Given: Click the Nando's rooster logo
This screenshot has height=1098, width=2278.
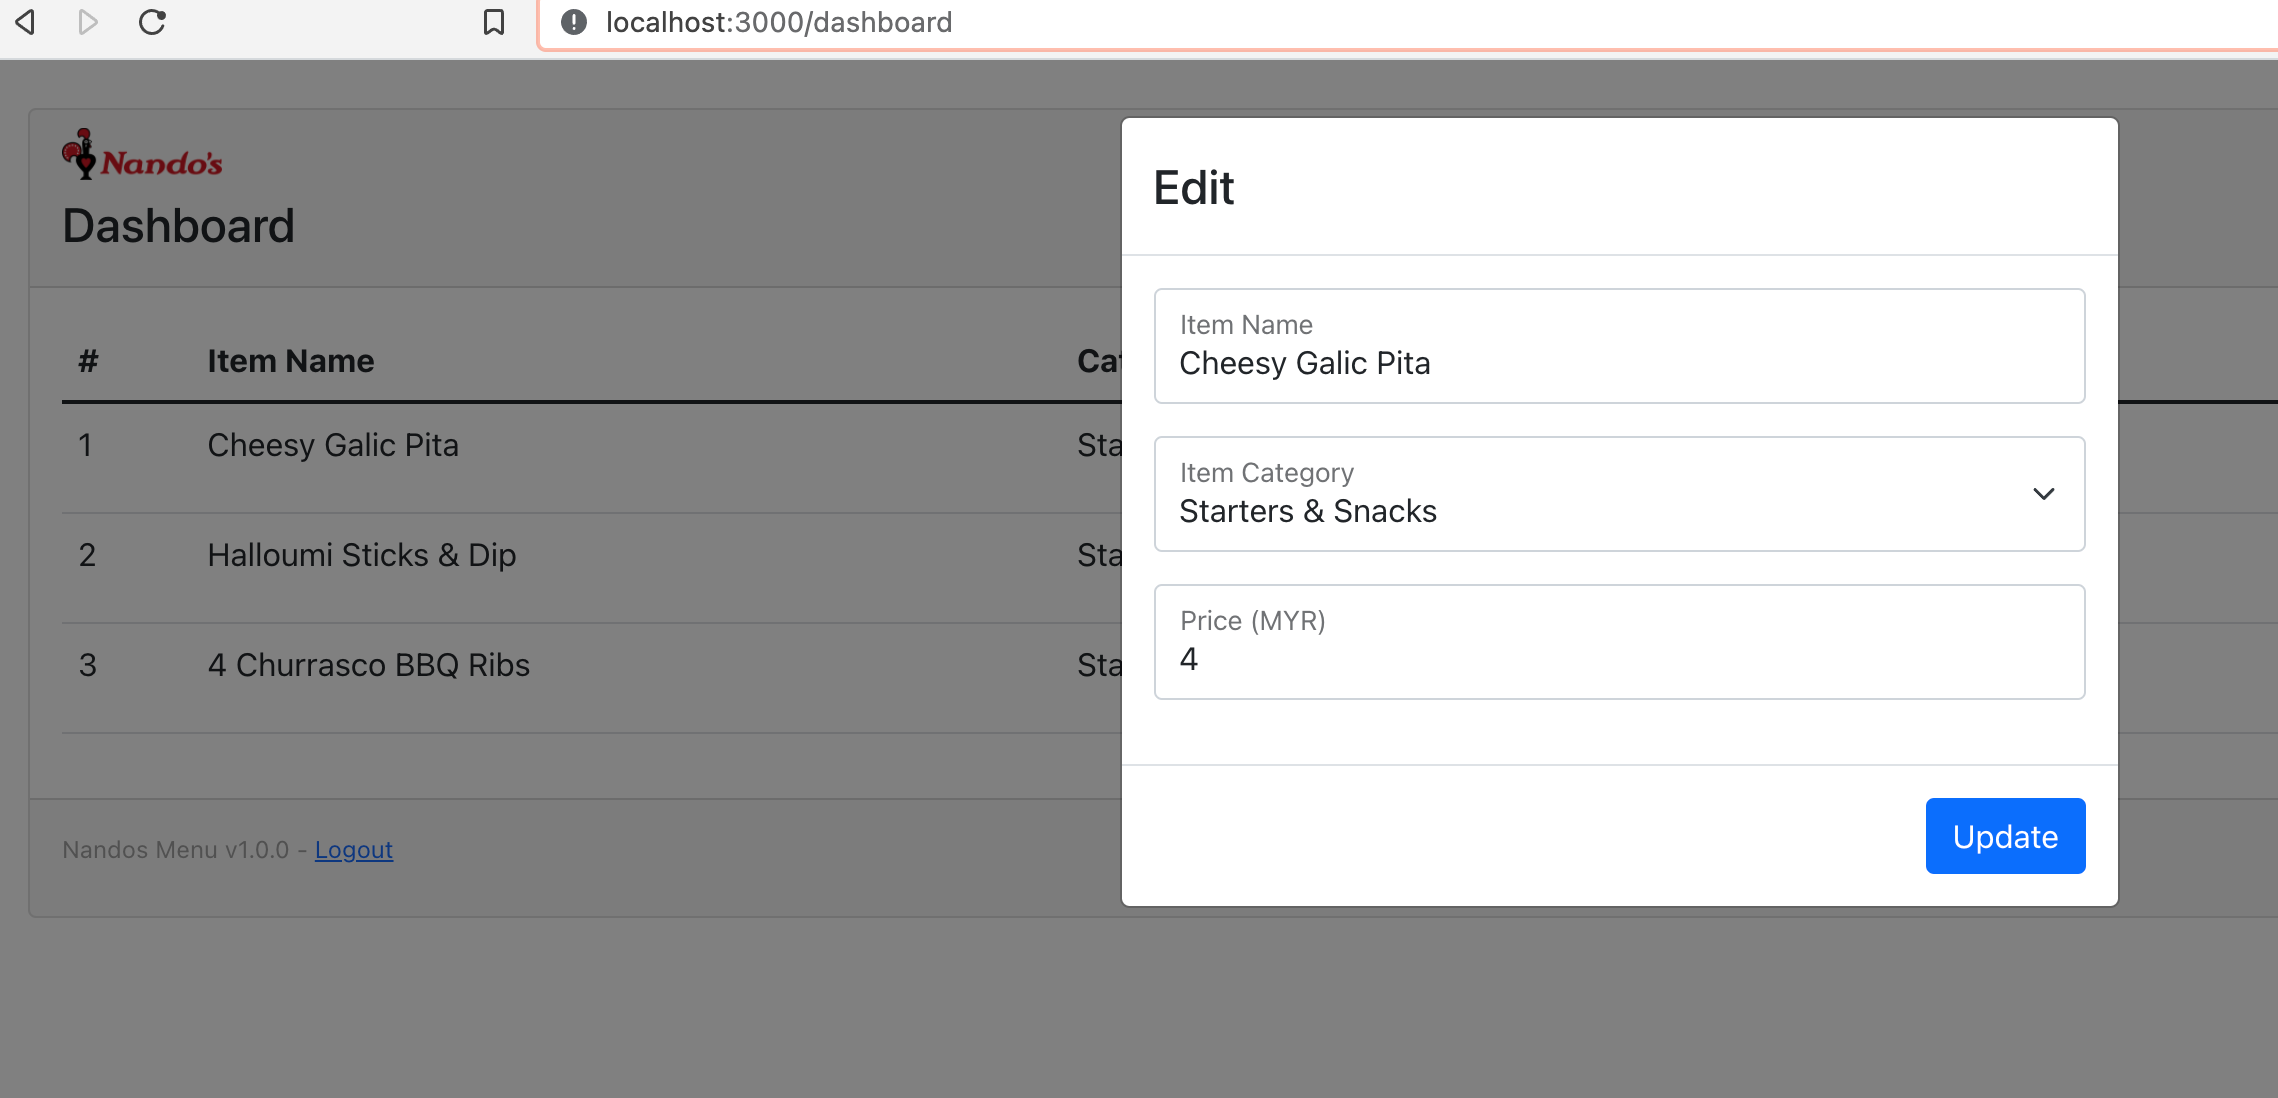Looking at the screenshot, I should (142, 154).
